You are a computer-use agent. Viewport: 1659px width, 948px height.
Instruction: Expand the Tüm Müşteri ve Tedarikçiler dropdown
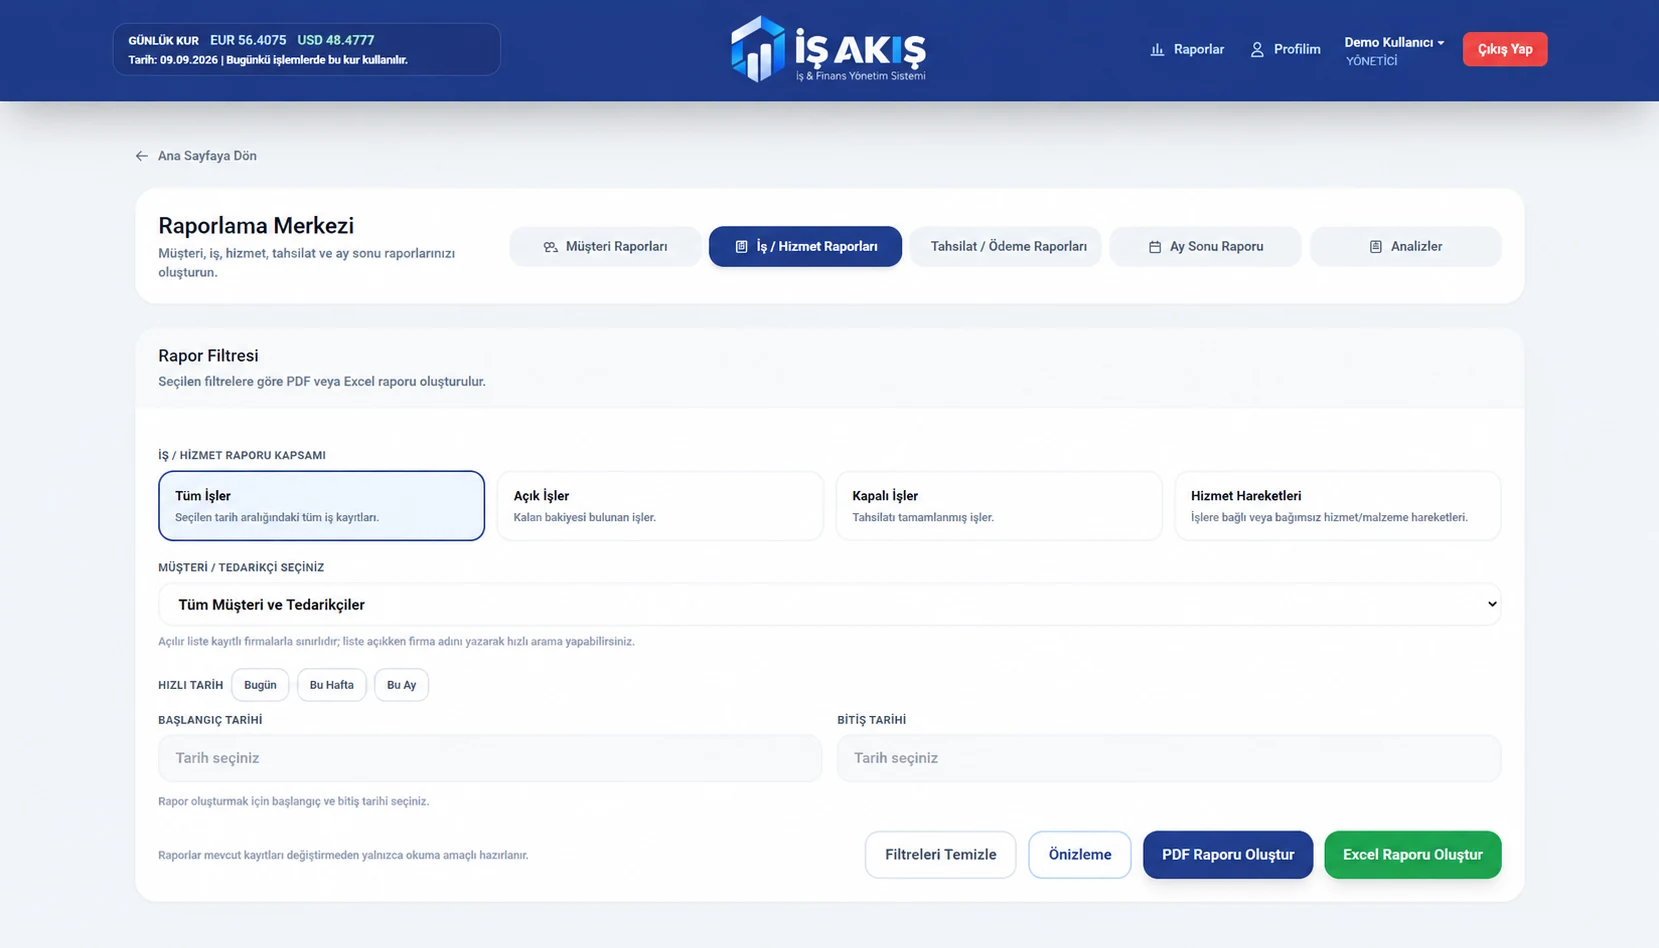click(x=829, y=604)
